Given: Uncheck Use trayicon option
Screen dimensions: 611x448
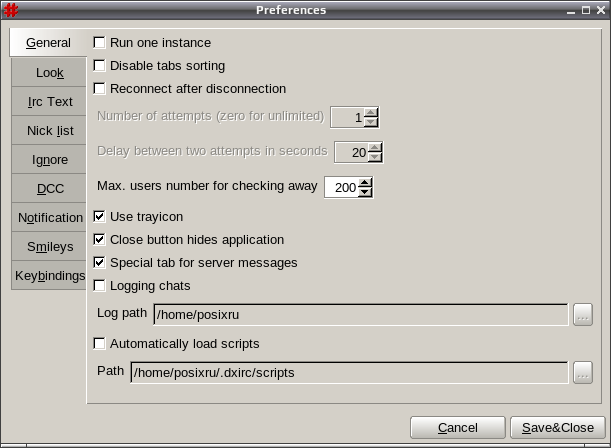Looking at the screenshot, I should pyautogui.click(x=99, y=216).
